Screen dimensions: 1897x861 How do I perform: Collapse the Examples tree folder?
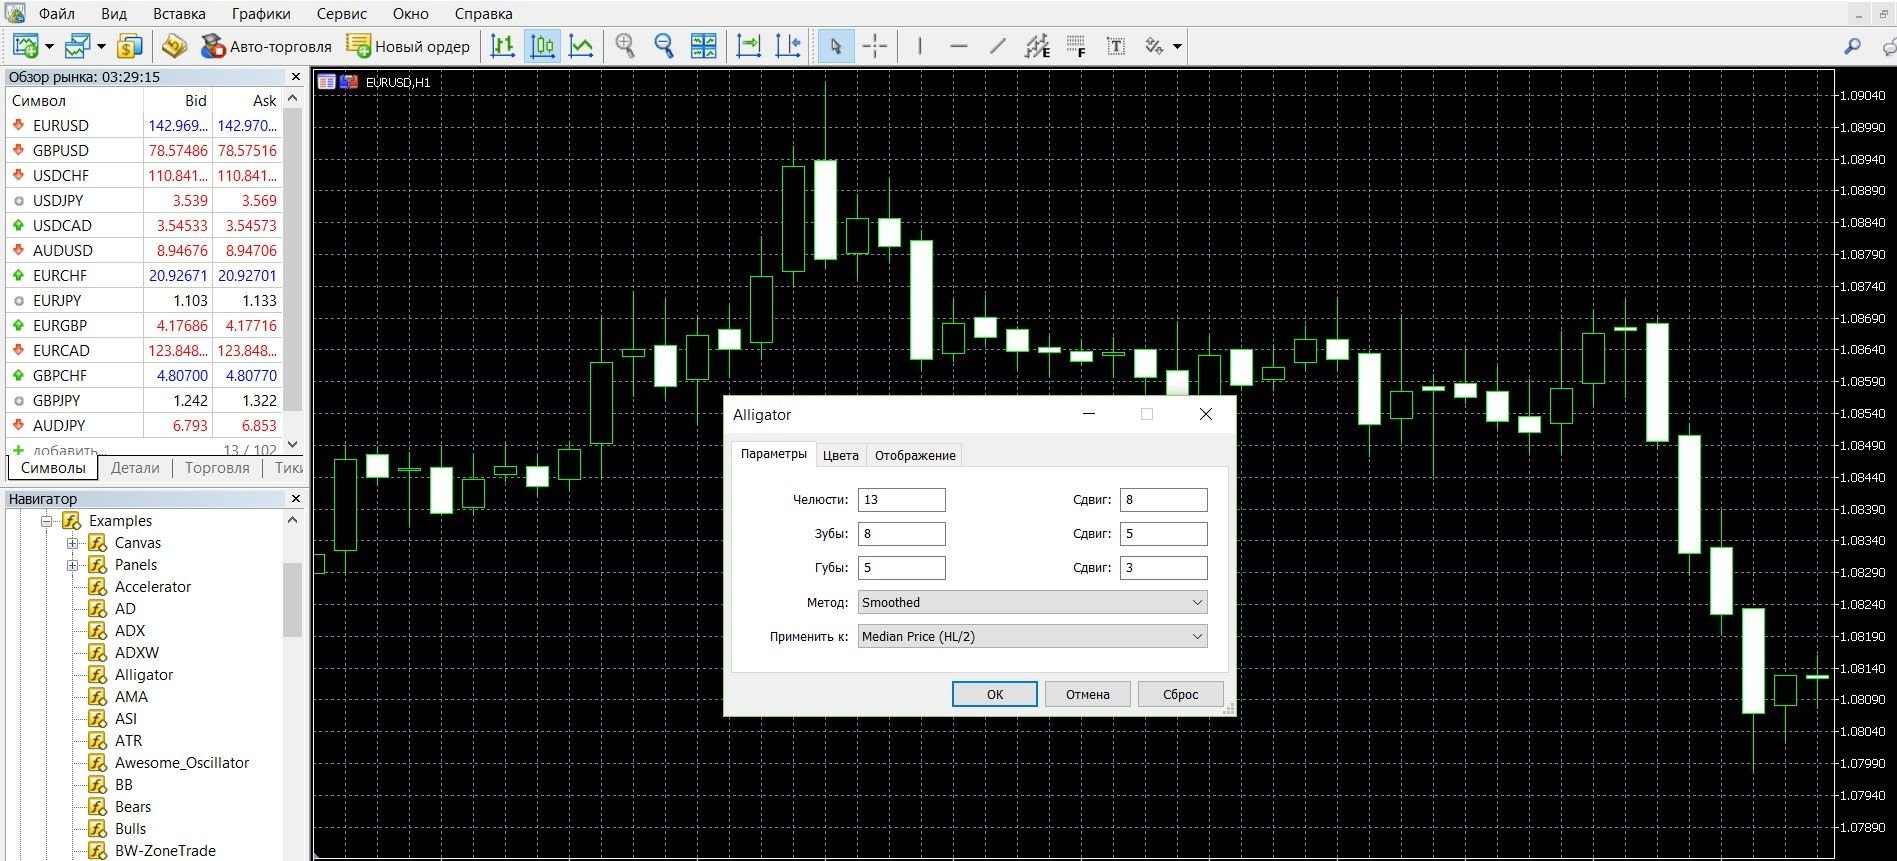[x=46, y=521]
